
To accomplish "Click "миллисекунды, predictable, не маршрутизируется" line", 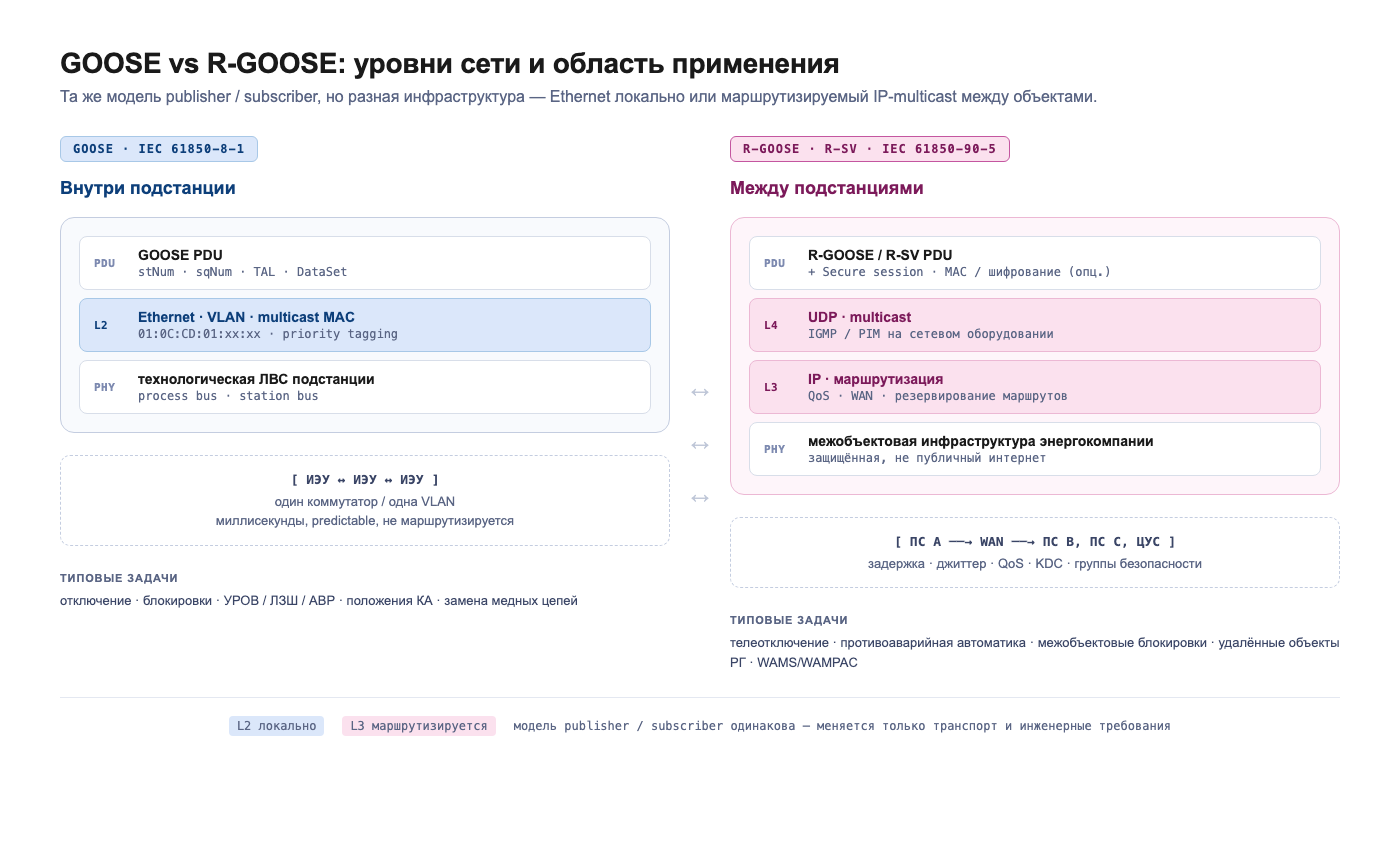I will [365, 521].
